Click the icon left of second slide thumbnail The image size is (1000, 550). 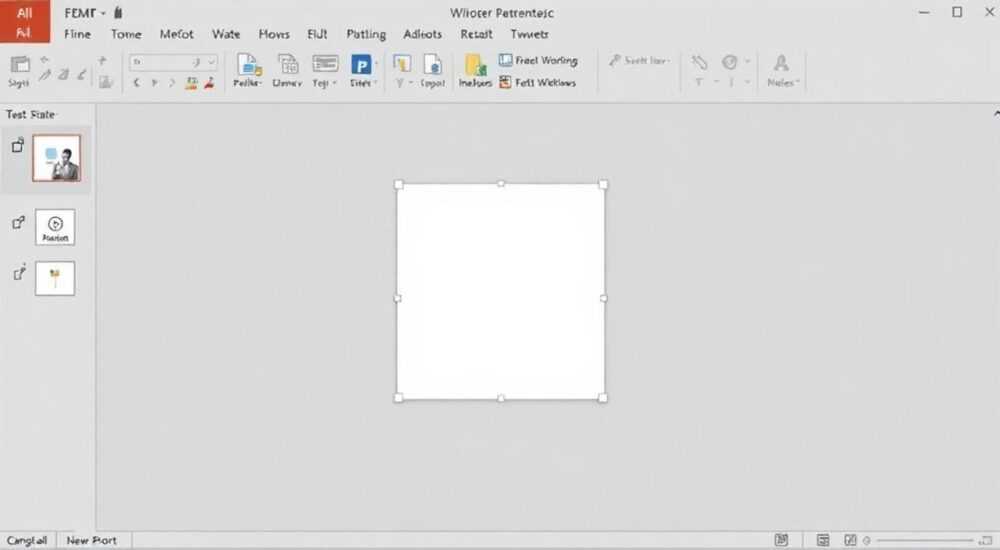18,222
